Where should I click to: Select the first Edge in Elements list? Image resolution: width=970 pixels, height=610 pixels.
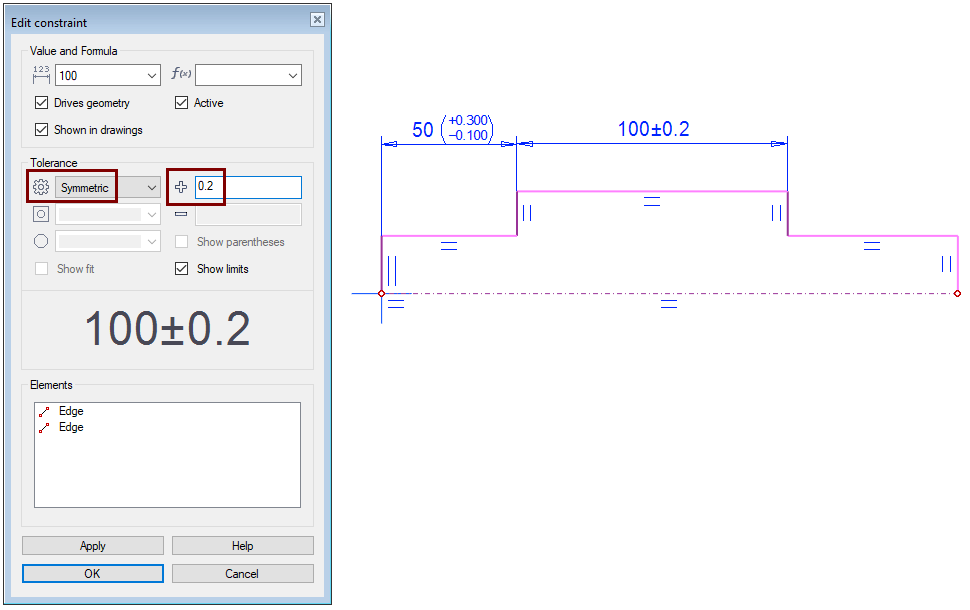tap(71, 411)
